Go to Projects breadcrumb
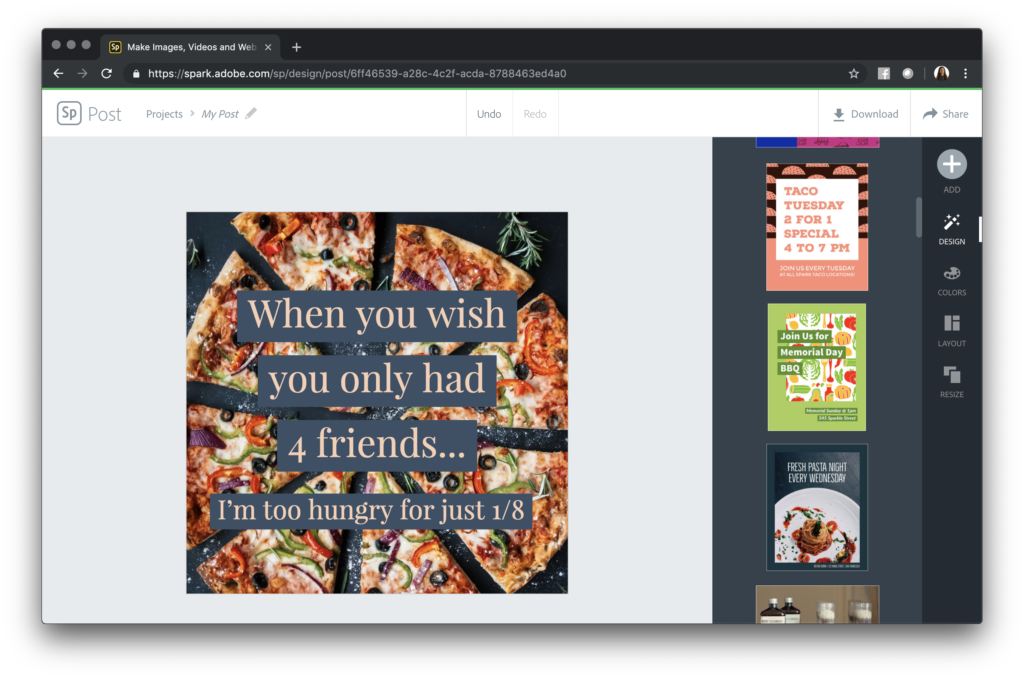Image resolution: width=1024 pixels, height=679 pixels. (x=164, y=114)
